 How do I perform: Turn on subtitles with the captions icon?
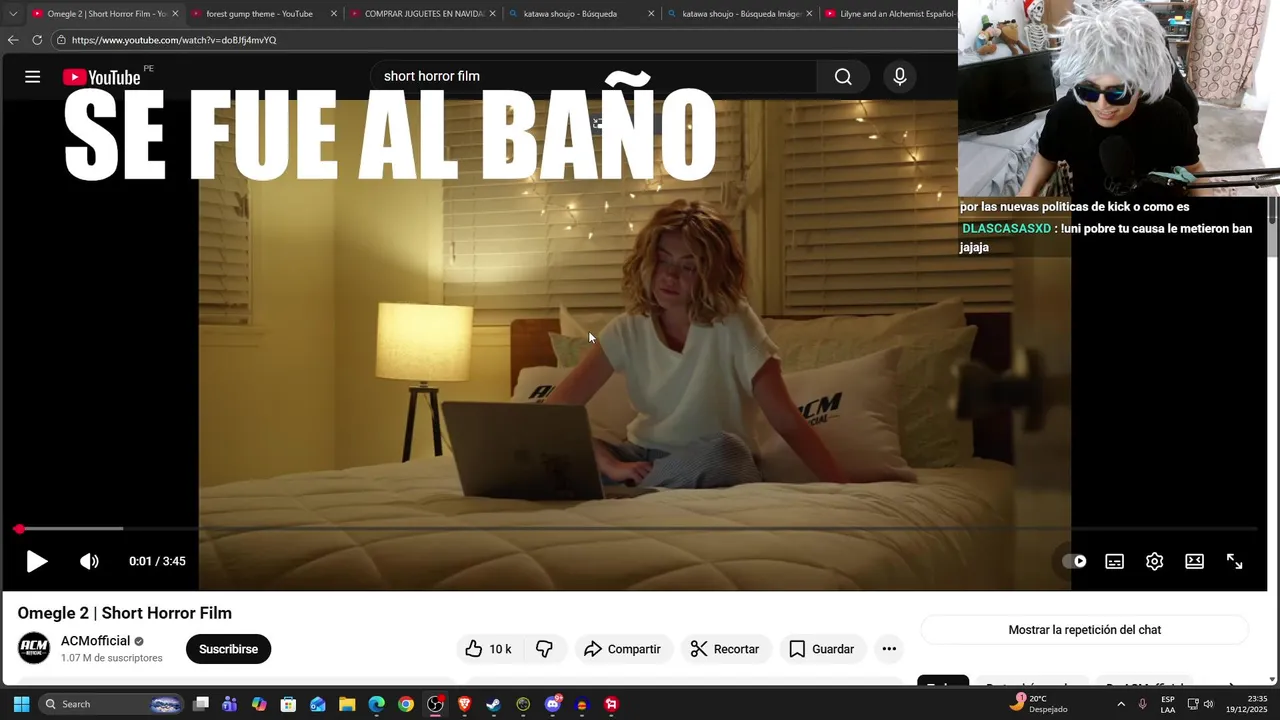(1114, 562)
